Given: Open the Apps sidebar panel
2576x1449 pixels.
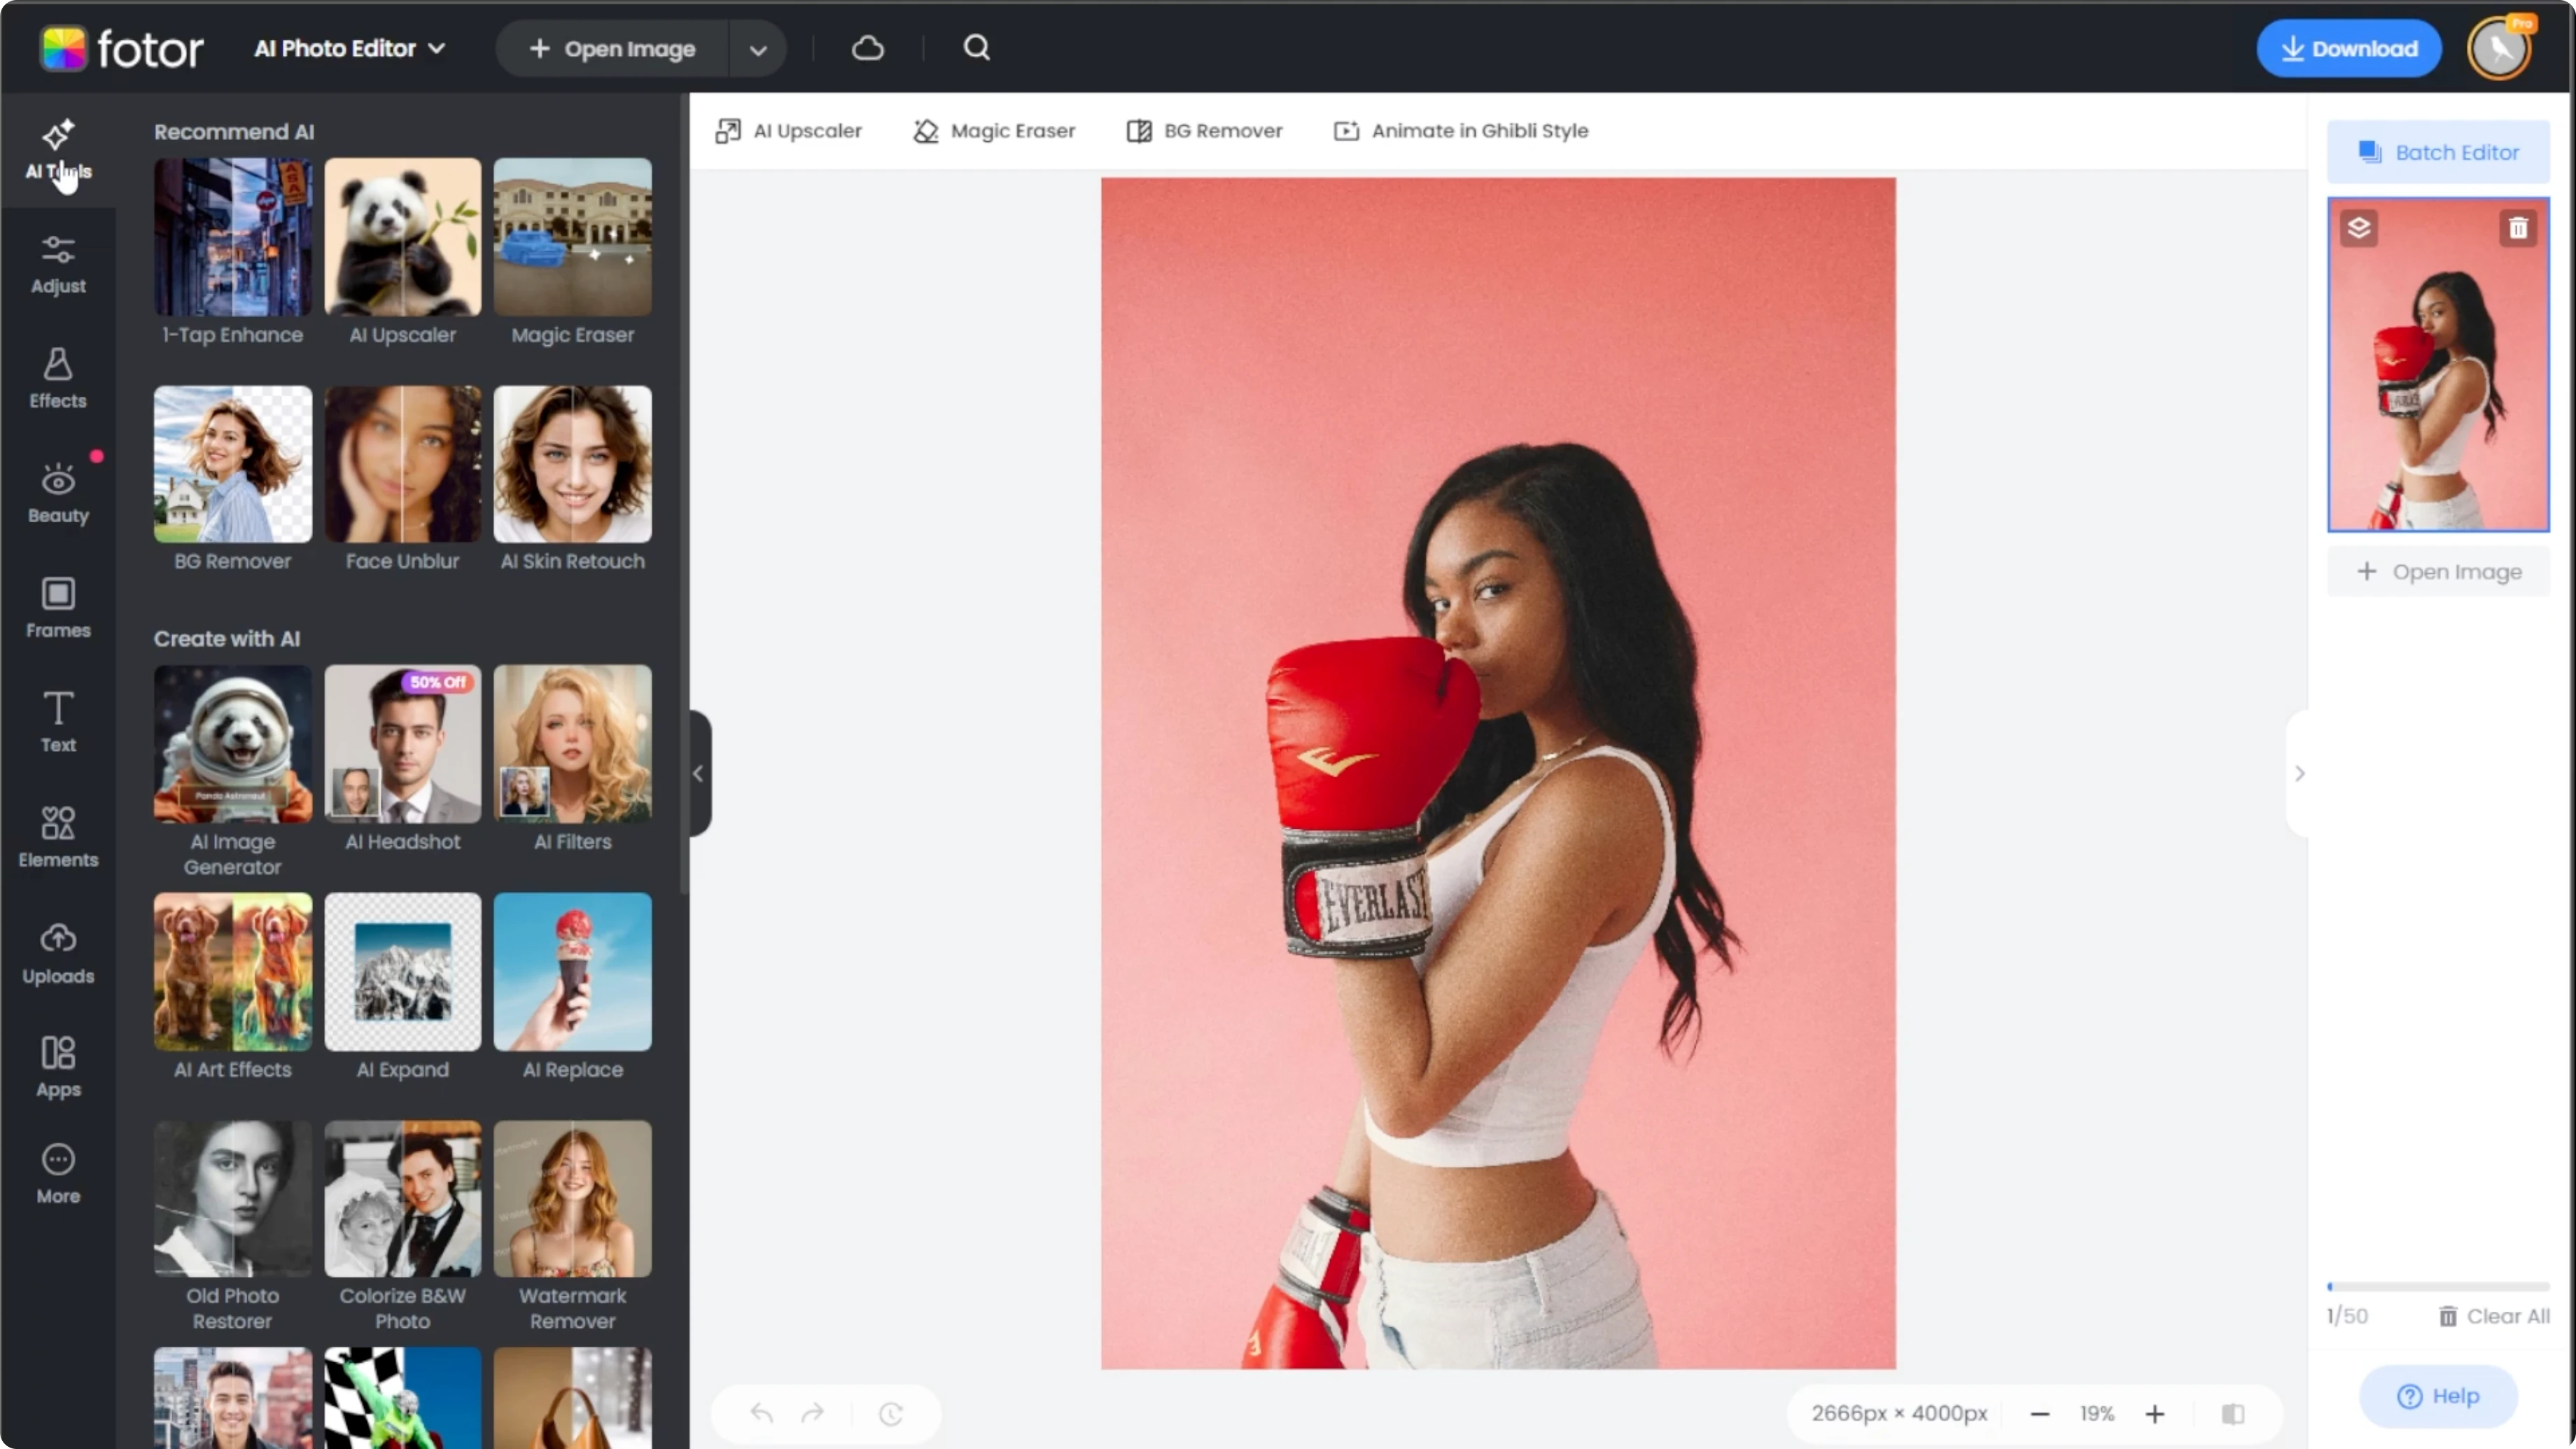Looking at the screenshot, I should (x=58, y=1067).
